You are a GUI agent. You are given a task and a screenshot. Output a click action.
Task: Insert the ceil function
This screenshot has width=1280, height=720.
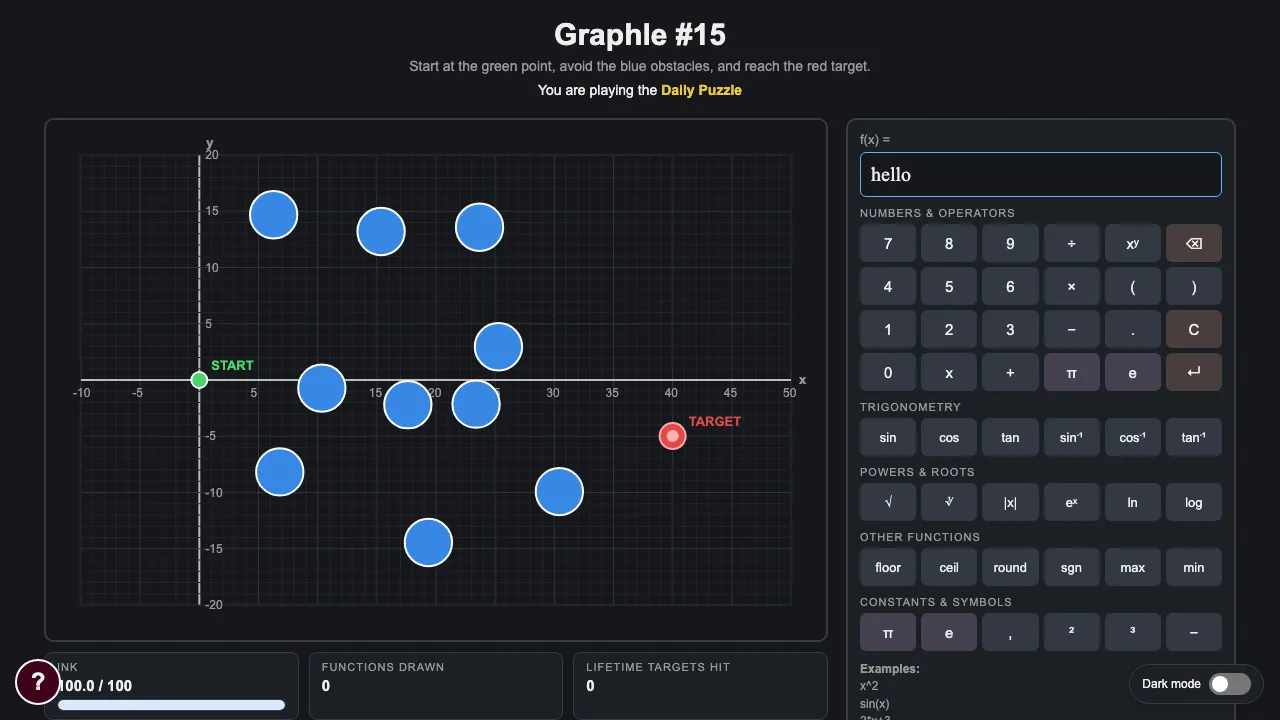click(x=949, y=567)
